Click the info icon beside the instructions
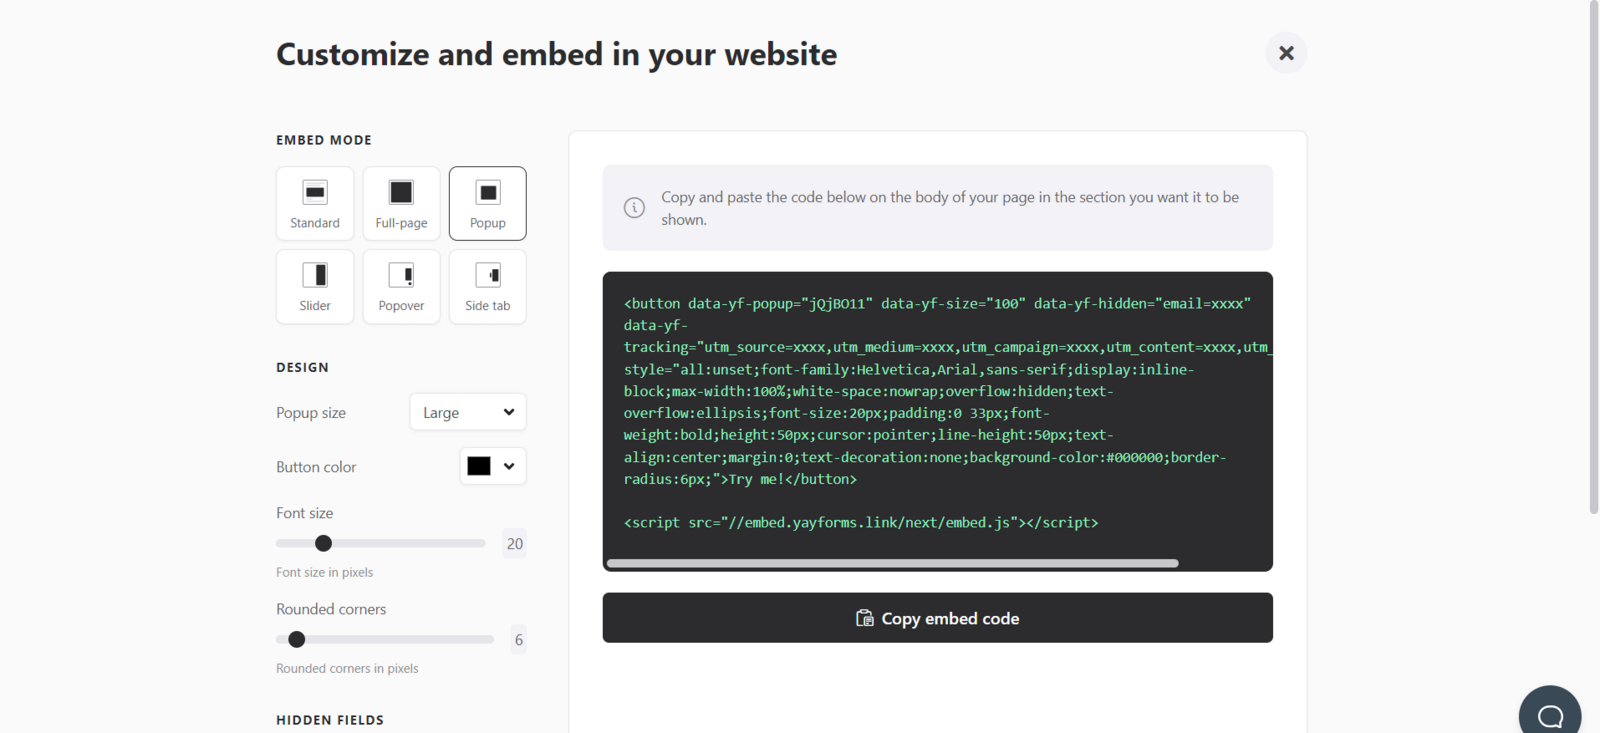This screenshot has width=1600, height=733. tap(634, 208)
